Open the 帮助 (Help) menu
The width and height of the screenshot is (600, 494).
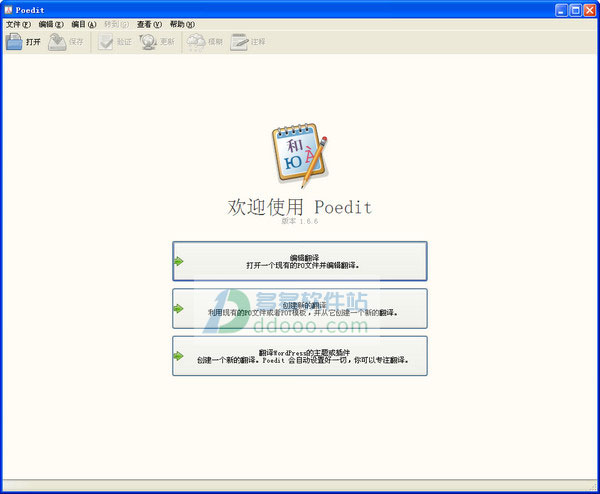point(182,24)
